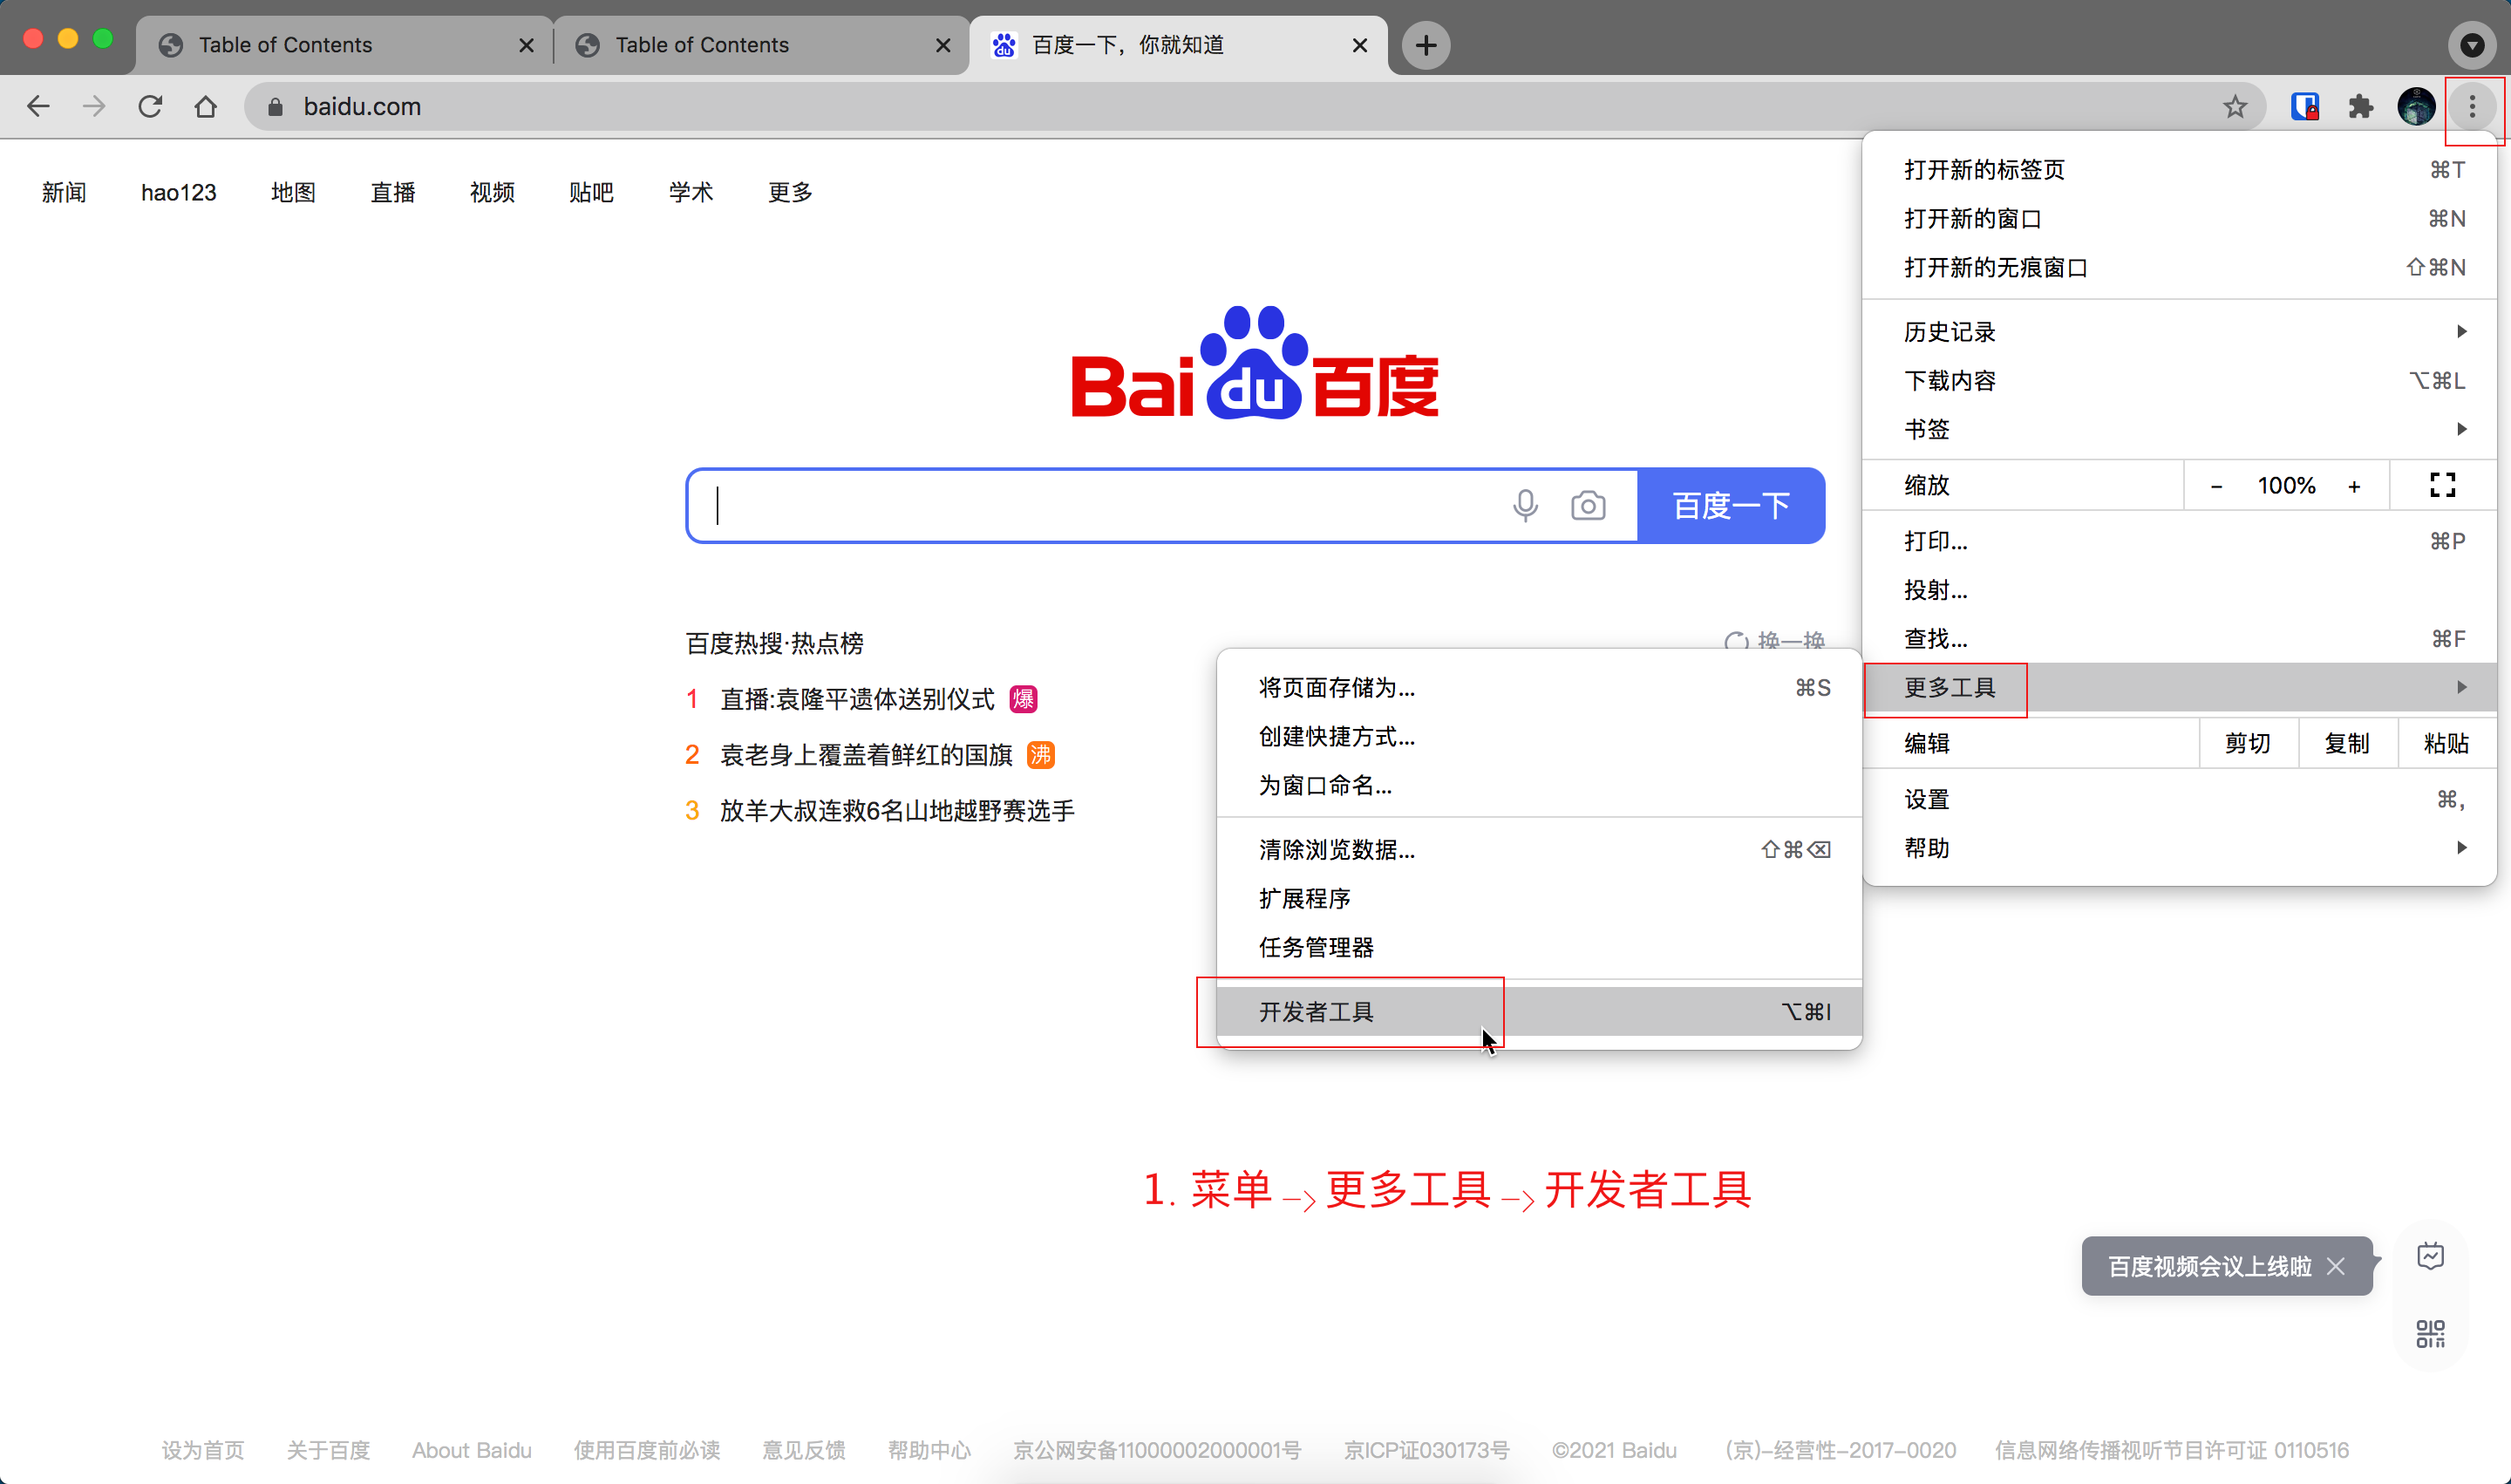Image resolution: width=2511 pixels, height=1484 pixels.
Task: Open the three-dot Chrome menu
Action: click(x=2472, y=106)
